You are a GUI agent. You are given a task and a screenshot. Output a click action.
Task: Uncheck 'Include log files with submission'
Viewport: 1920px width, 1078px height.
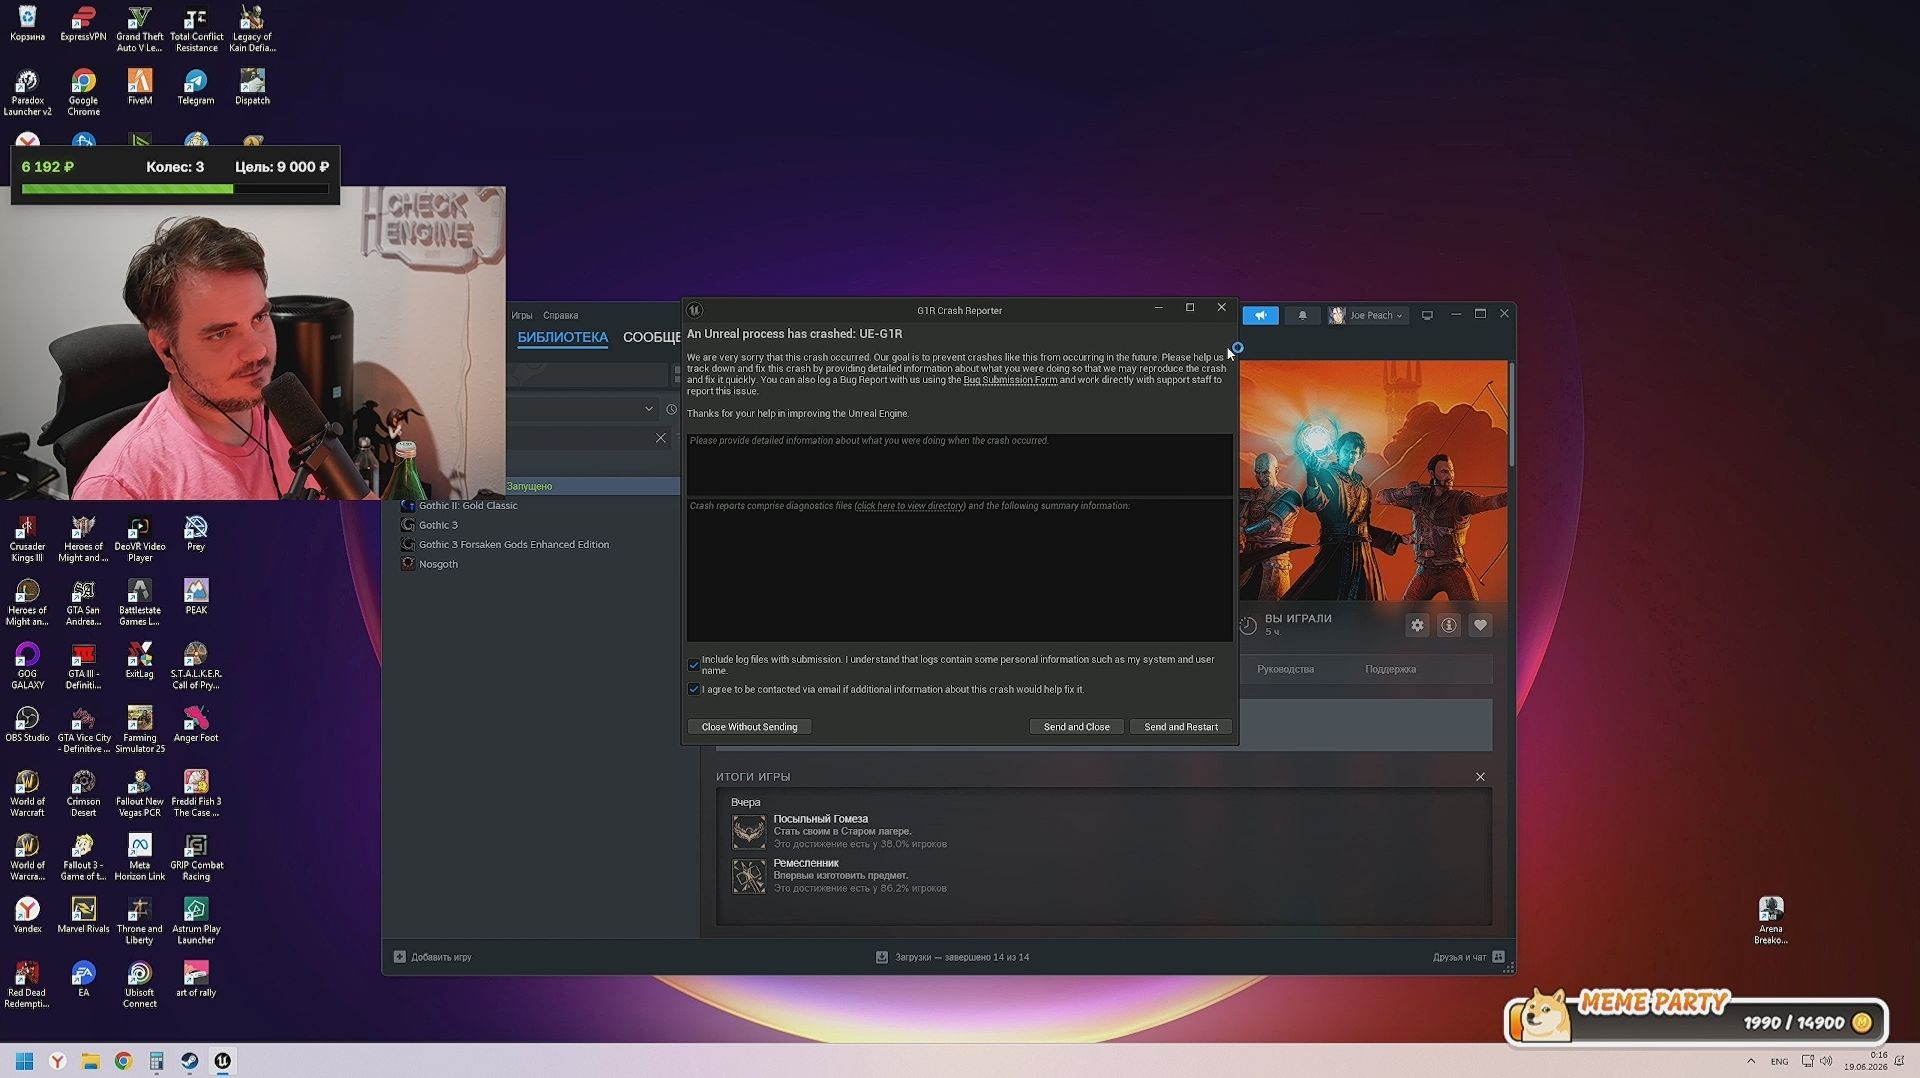[693, 664]
